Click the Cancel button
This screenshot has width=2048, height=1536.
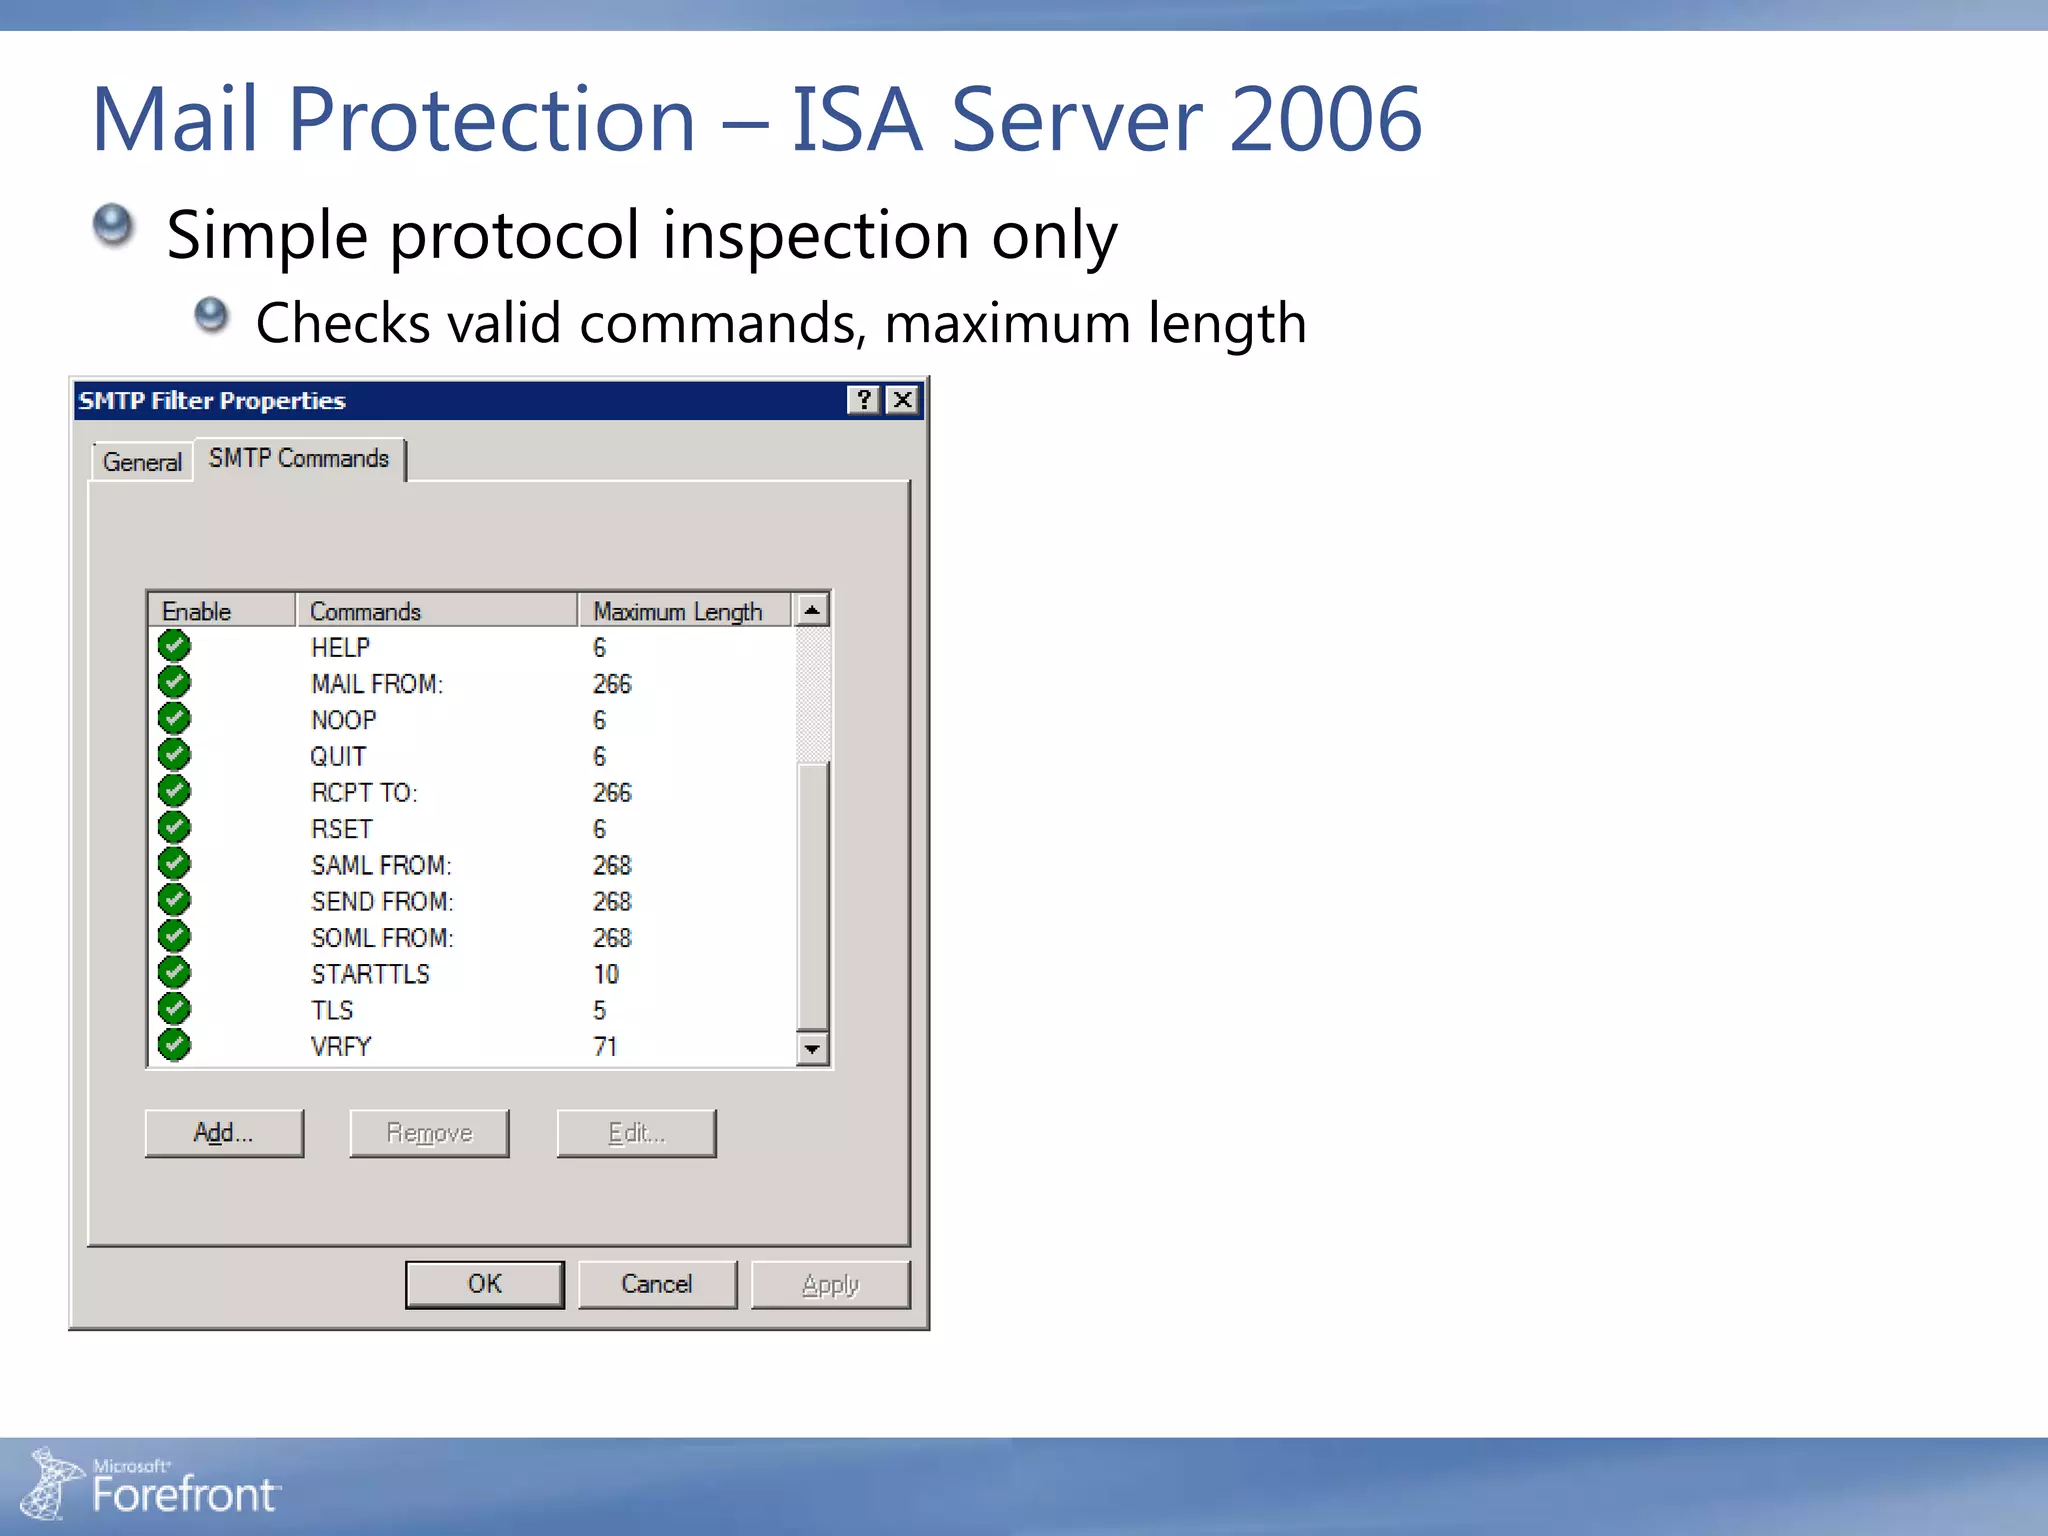(x=657, y=1284)
